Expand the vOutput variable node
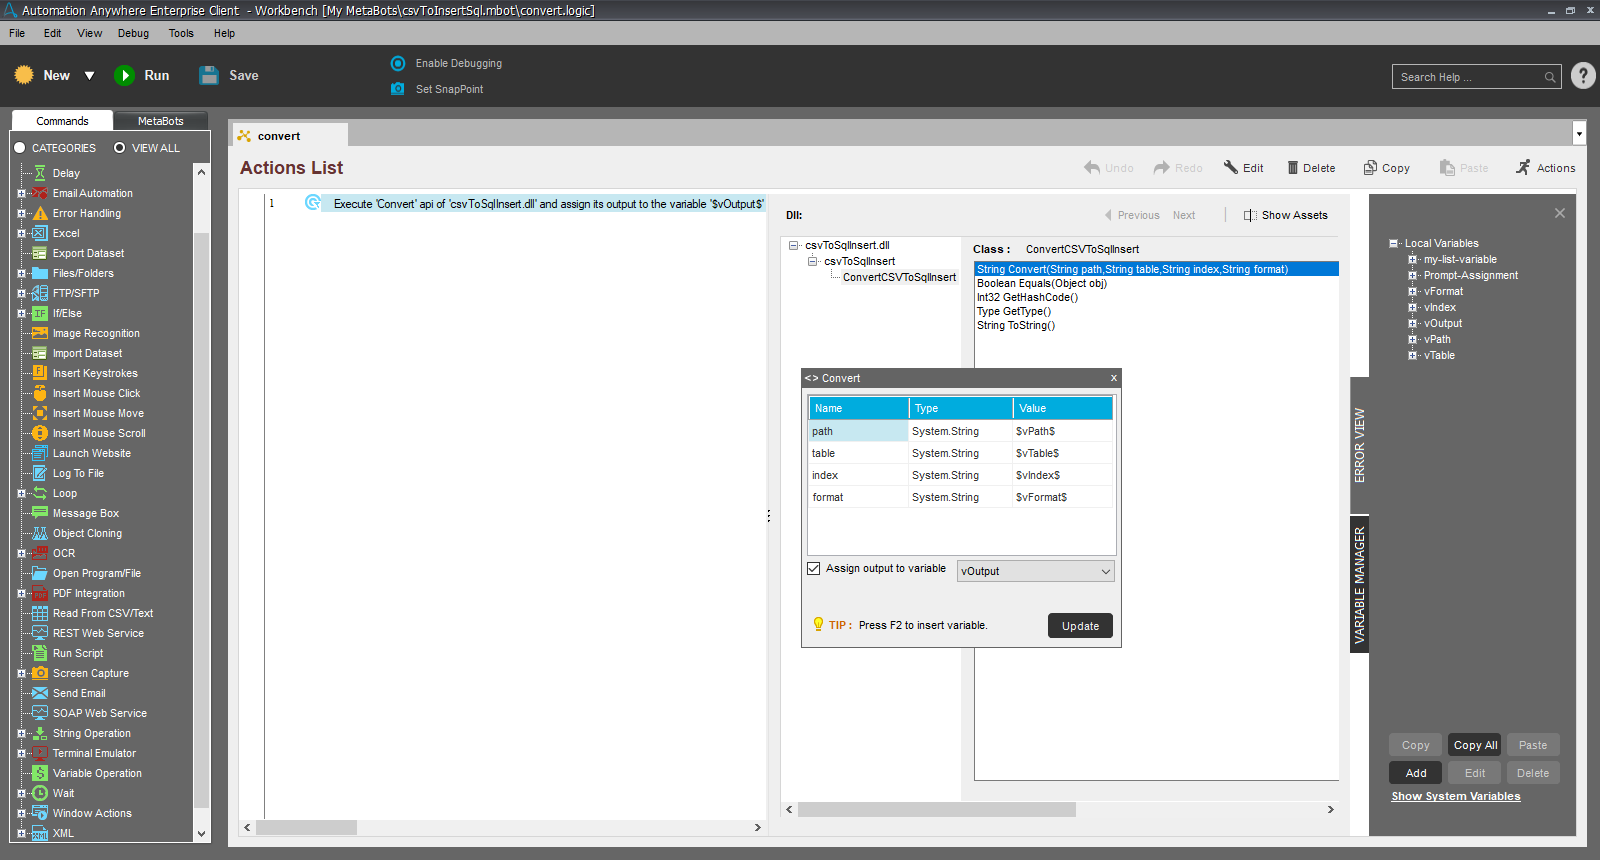 [x=1413, y=323]
